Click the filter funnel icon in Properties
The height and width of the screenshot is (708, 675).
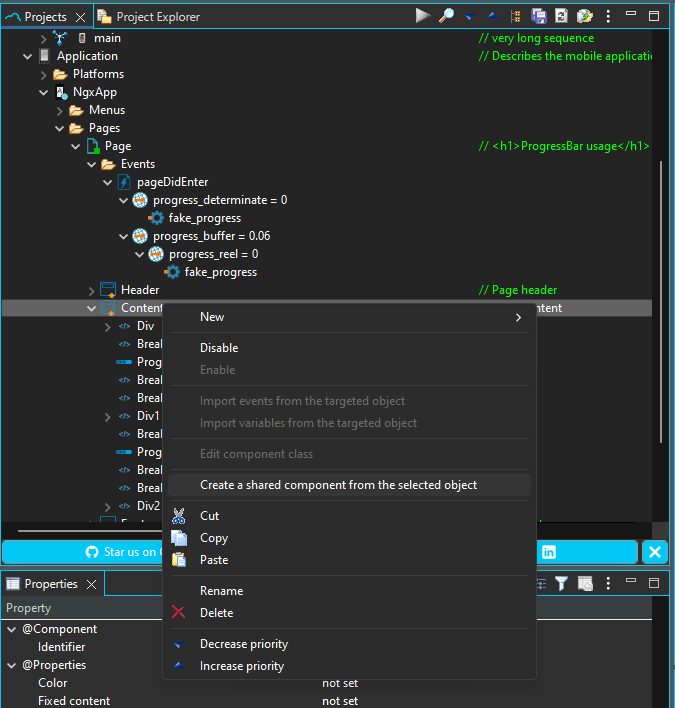562,583
